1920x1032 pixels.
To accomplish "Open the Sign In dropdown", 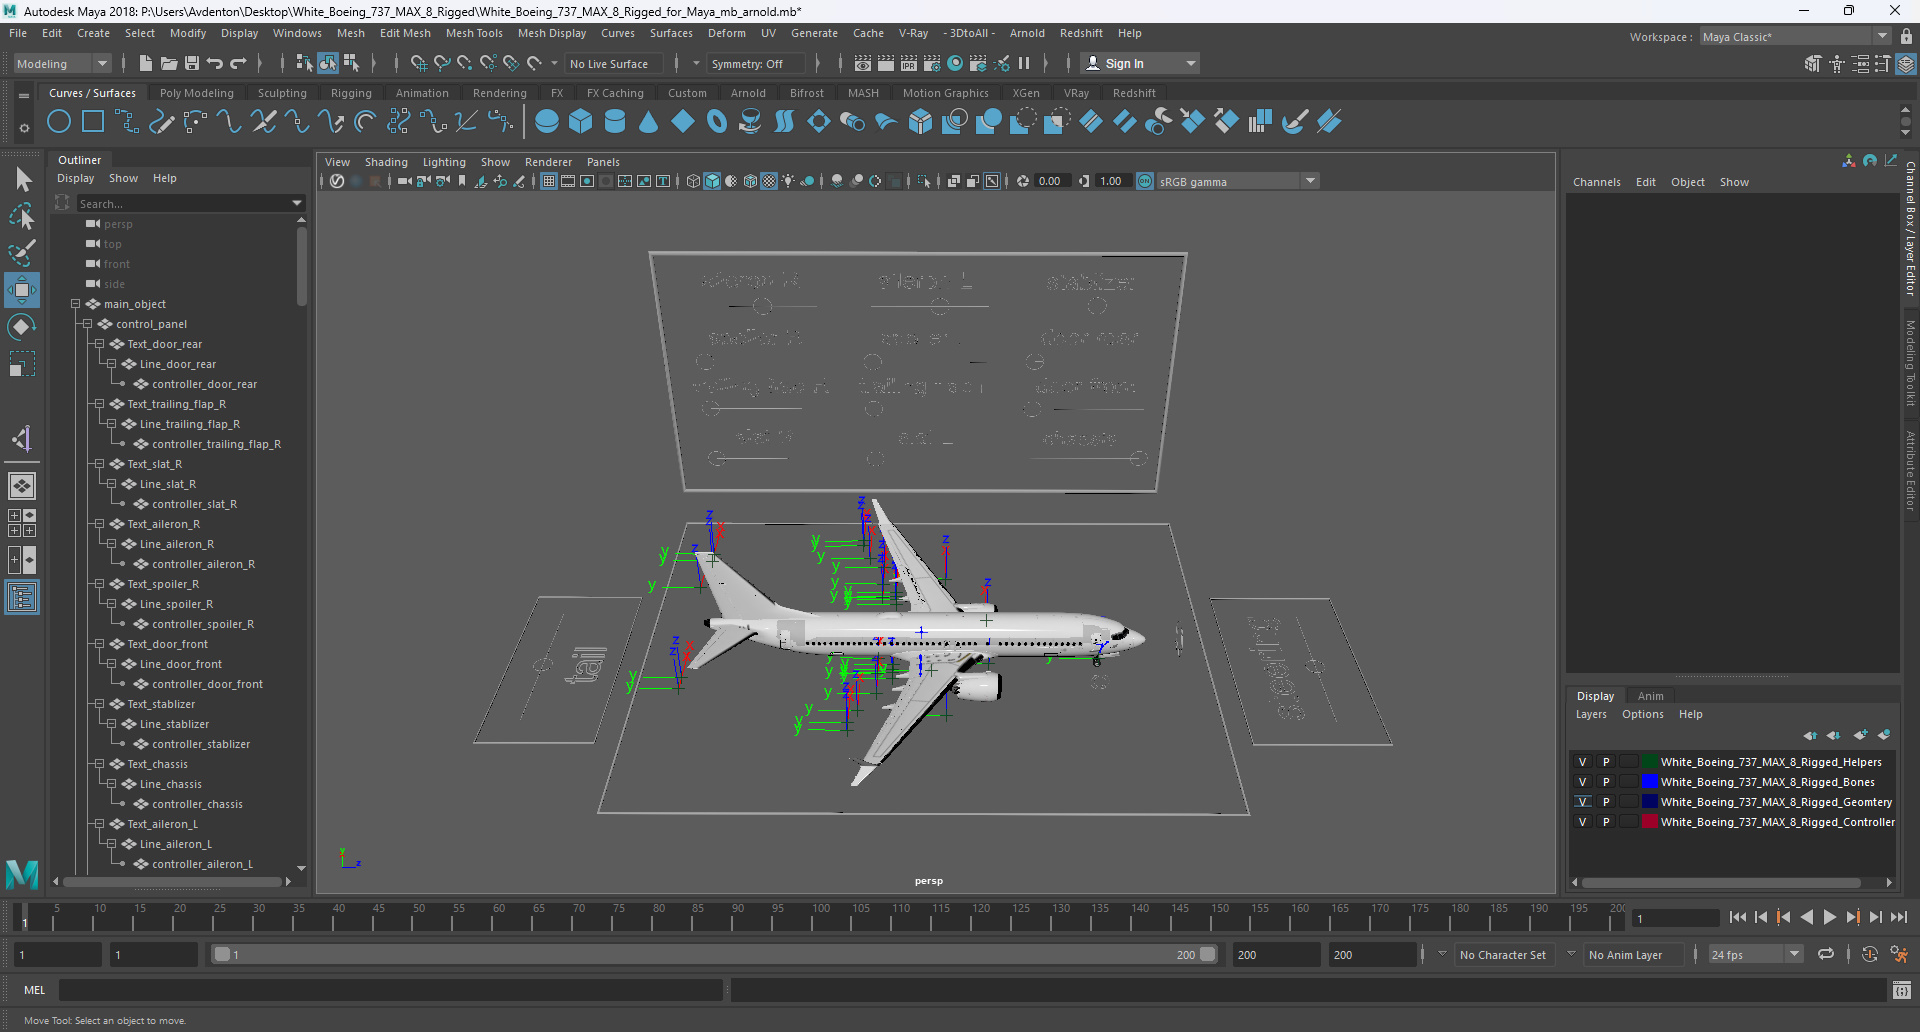I will [x=1140, y=63].
